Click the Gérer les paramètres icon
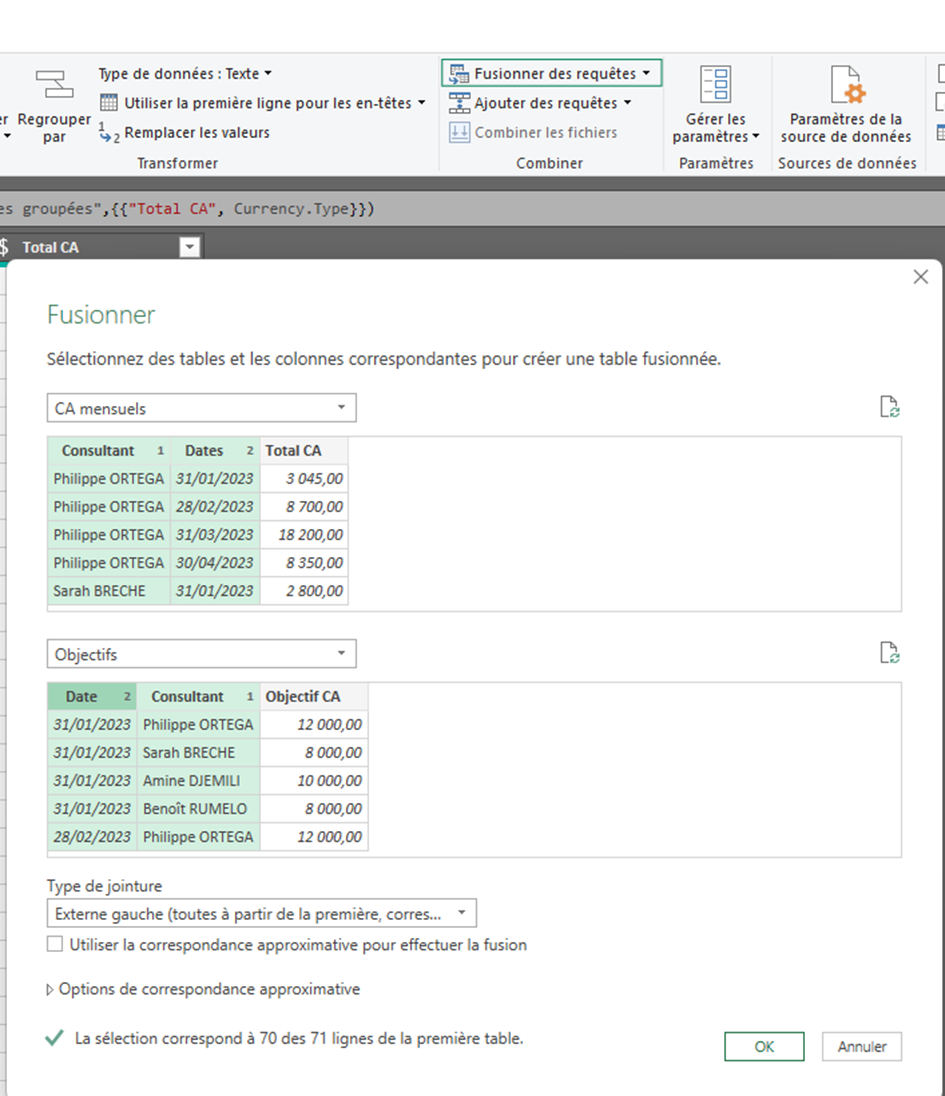945x1096 pixels. pos(715,85)
